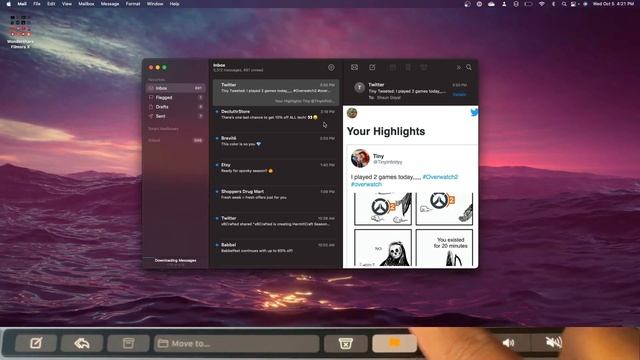Click the sender avatar circle in message header
The height and width of the screenshot is (360, 640).
360,87
